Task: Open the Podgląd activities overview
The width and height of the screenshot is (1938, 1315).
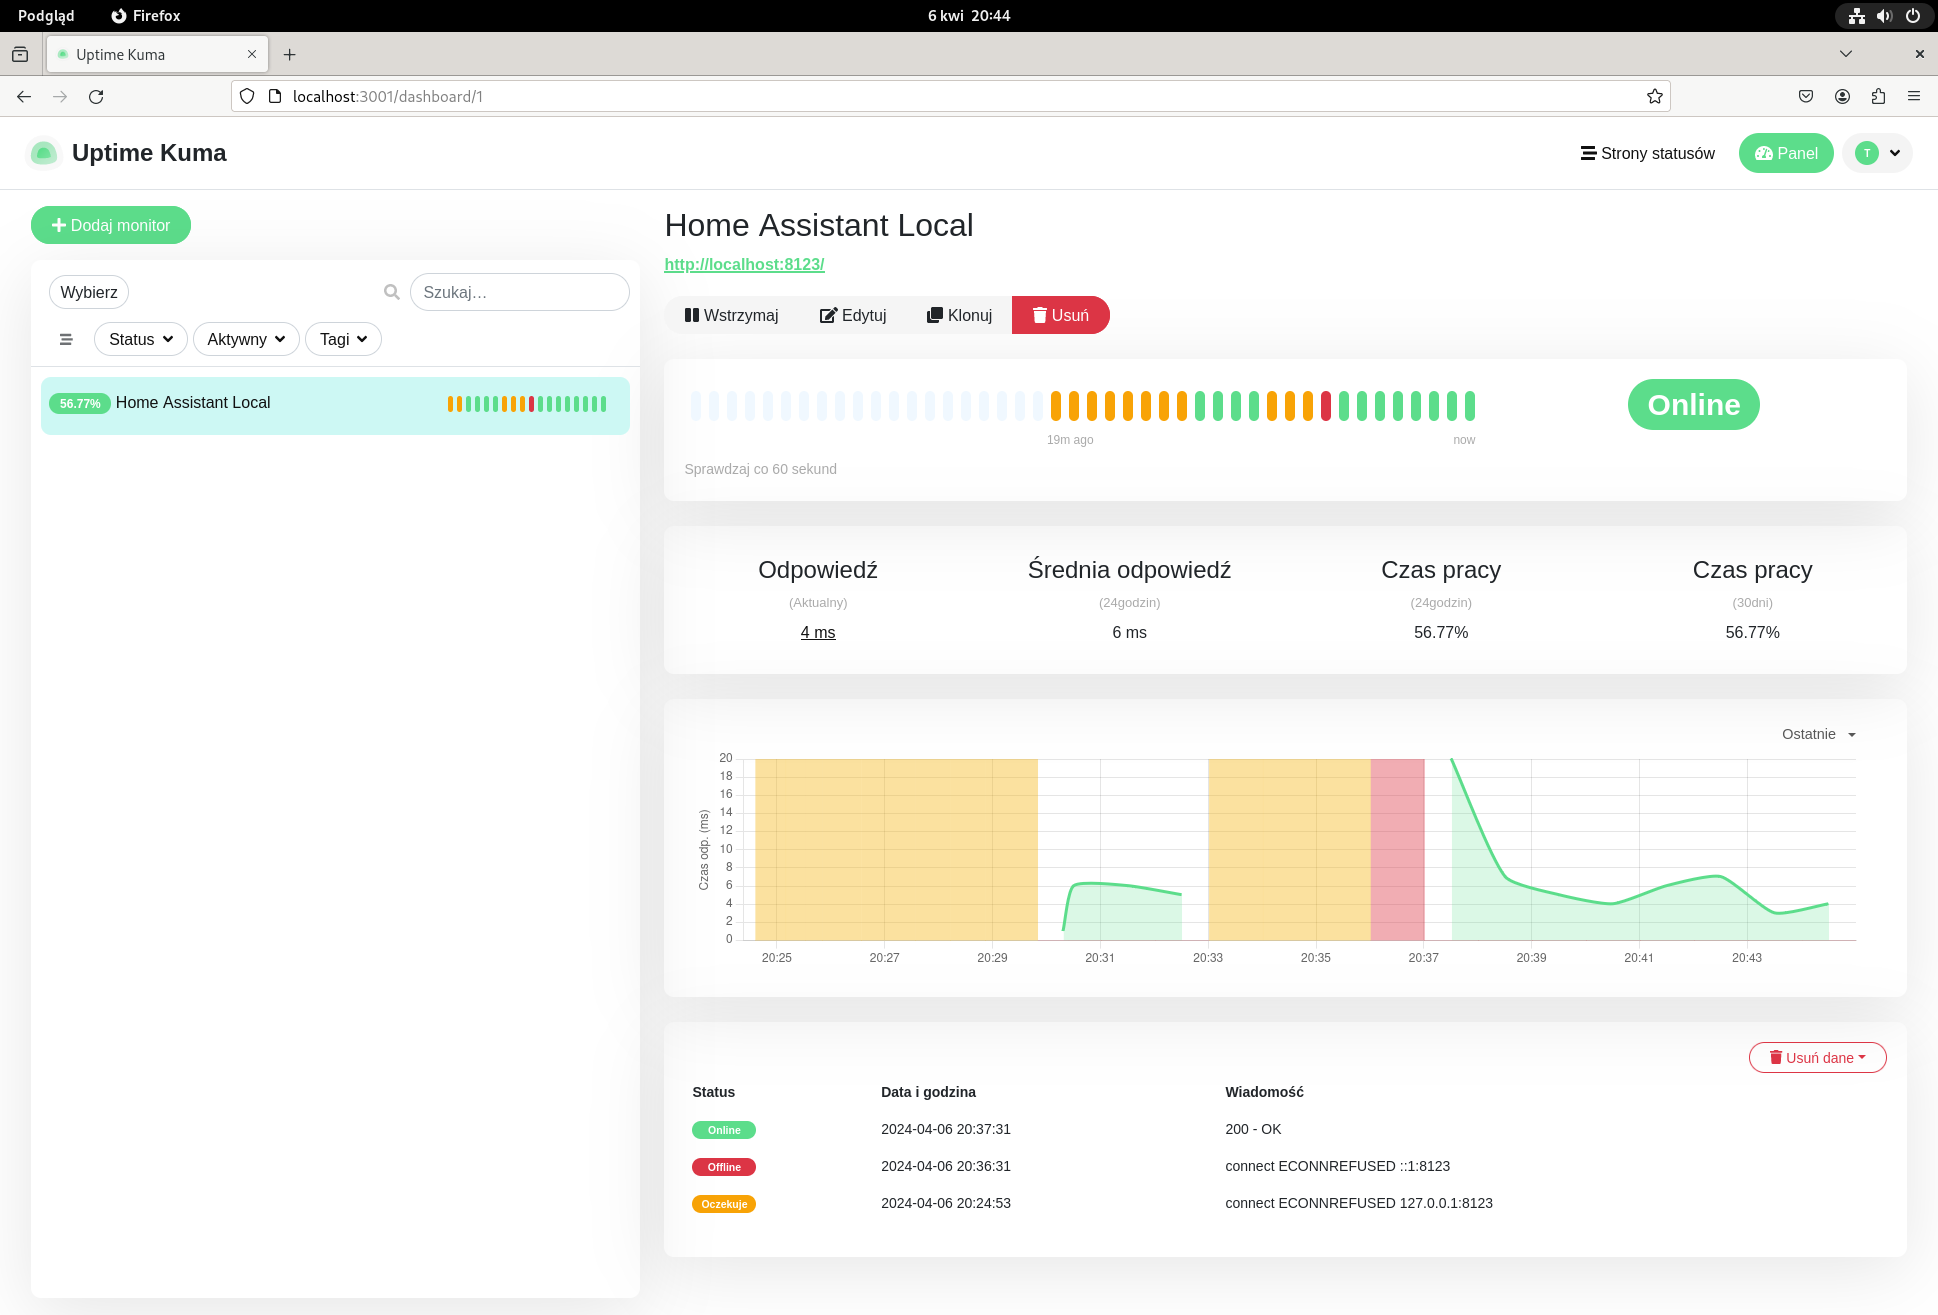Action: coord(46,16)
